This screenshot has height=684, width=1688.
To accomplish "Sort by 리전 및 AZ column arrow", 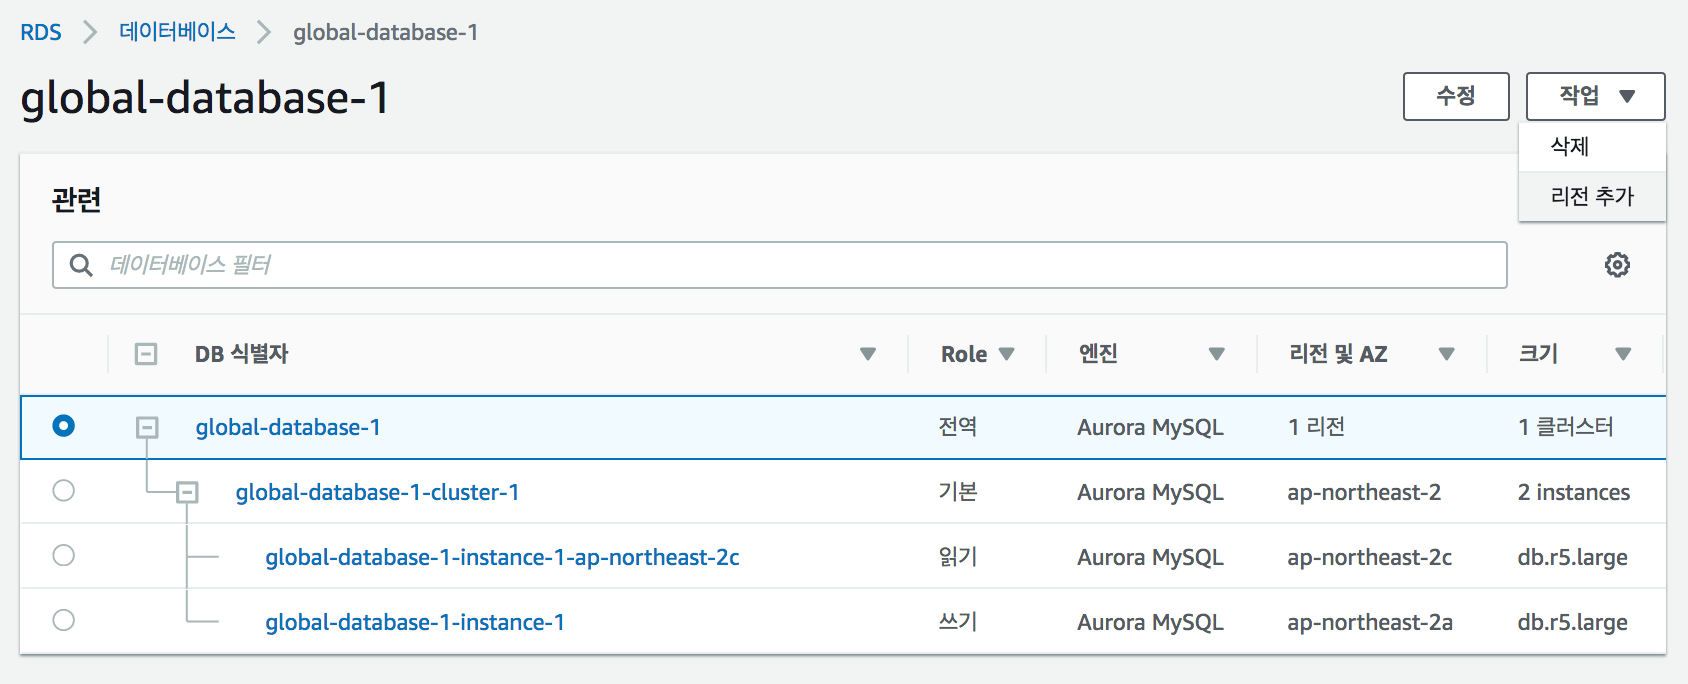I will [1446, 354].
